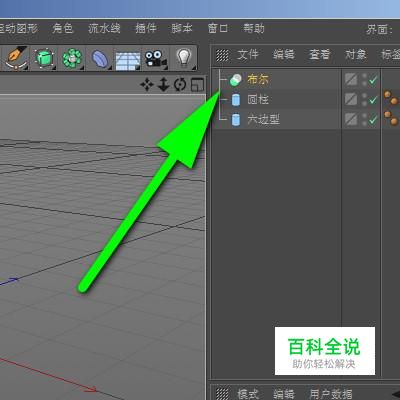Open the Floor environment tool
400x400 pixels.
(x=128, y=60)
